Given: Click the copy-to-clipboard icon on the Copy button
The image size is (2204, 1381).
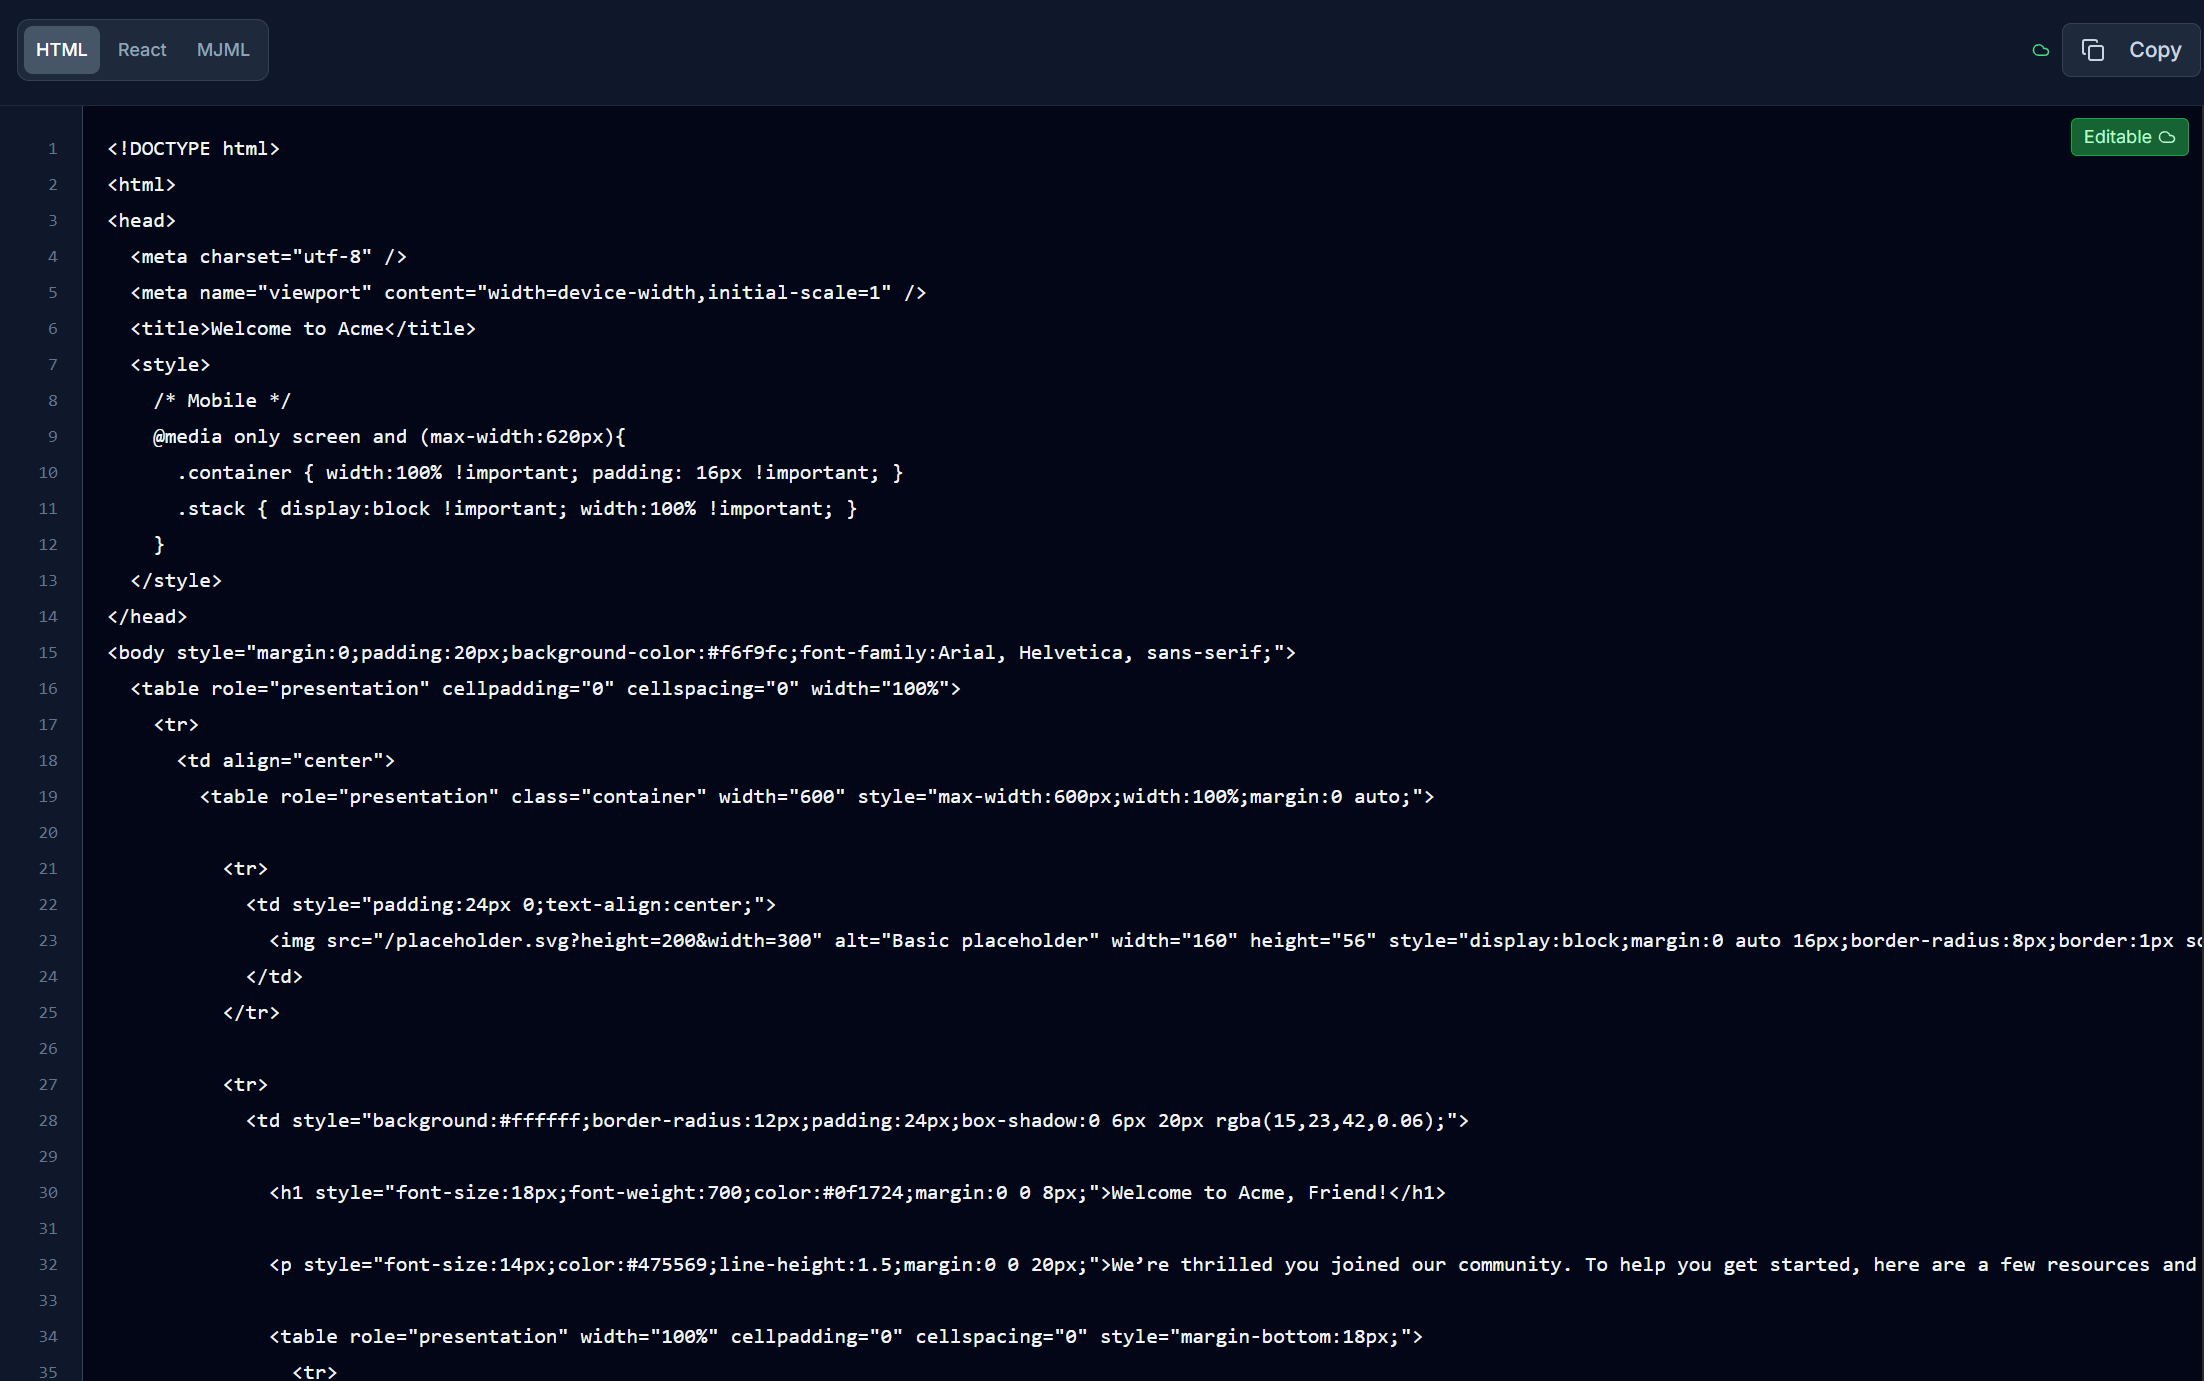Looking at the screenshot, I should click(x=2093, y=49).
